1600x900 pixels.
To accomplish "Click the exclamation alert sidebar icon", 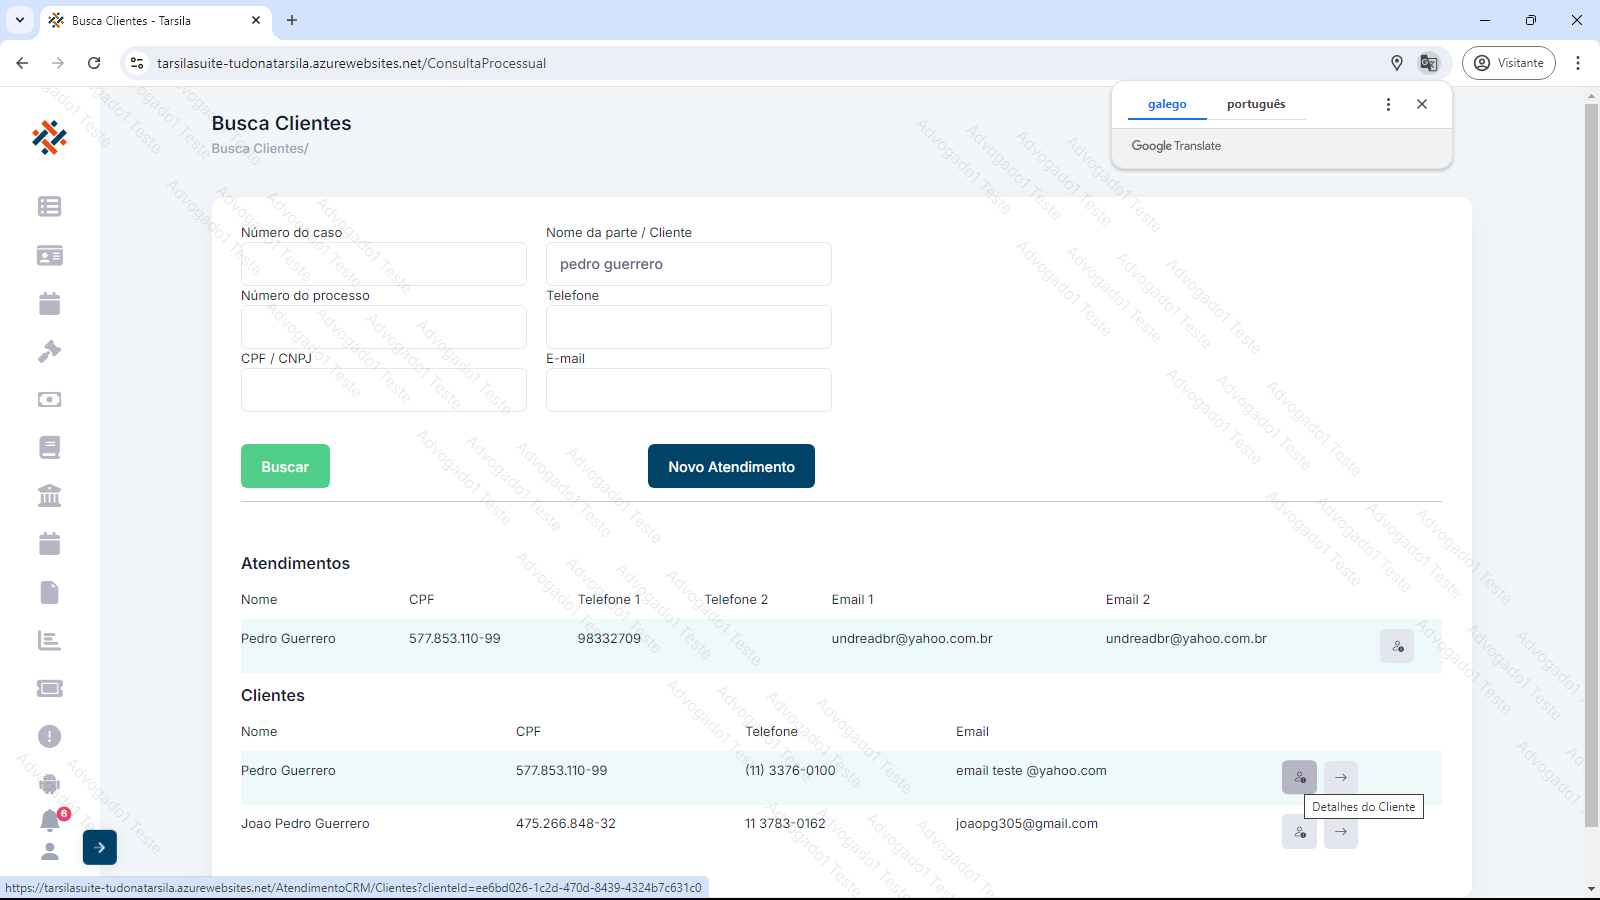I will tap(49, 736).
